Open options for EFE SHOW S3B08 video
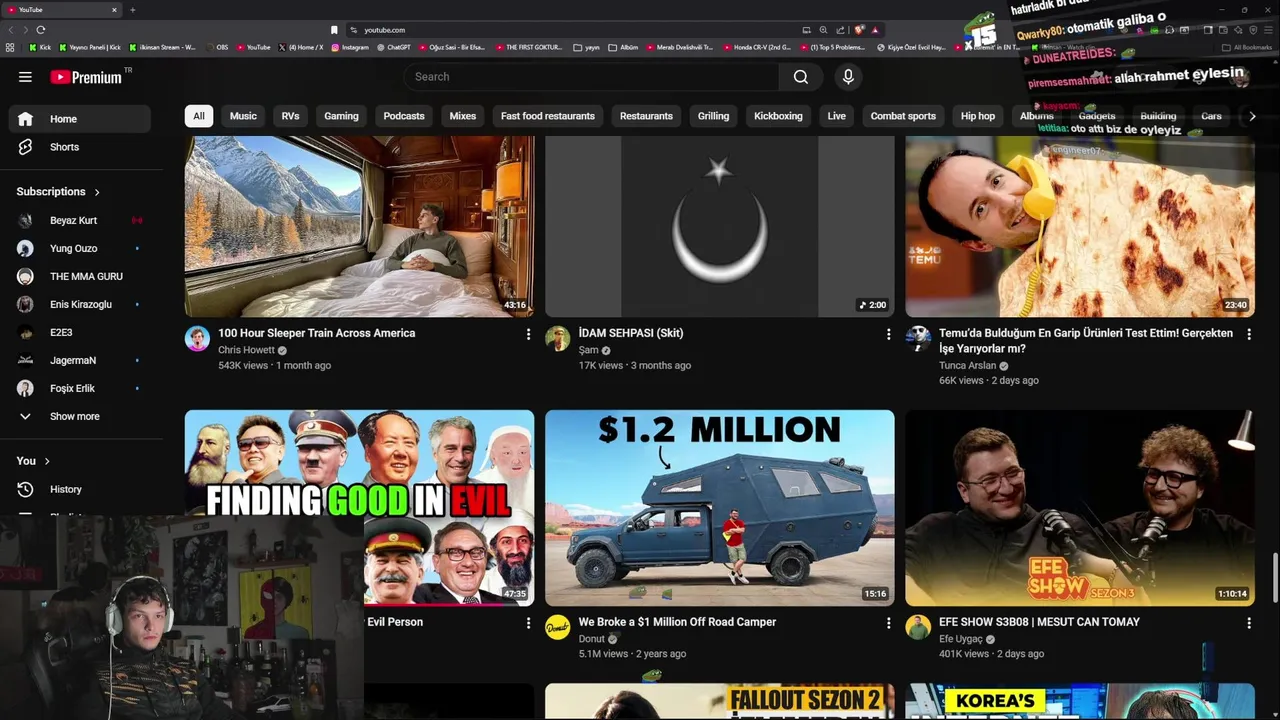 click(1248, 623)
